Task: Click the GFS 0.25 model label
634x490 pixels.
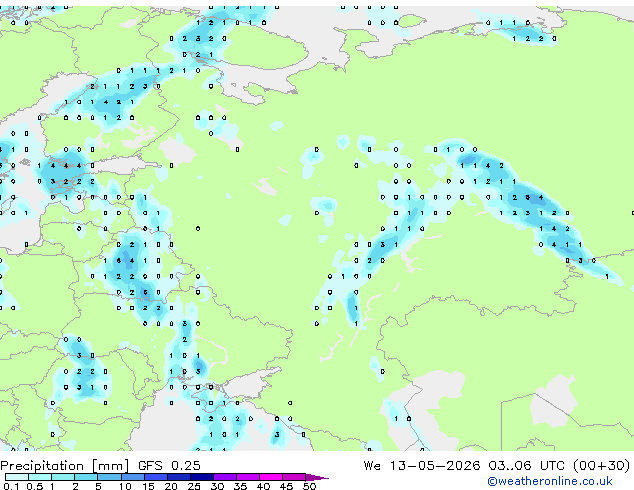Action: click(169, 466)
